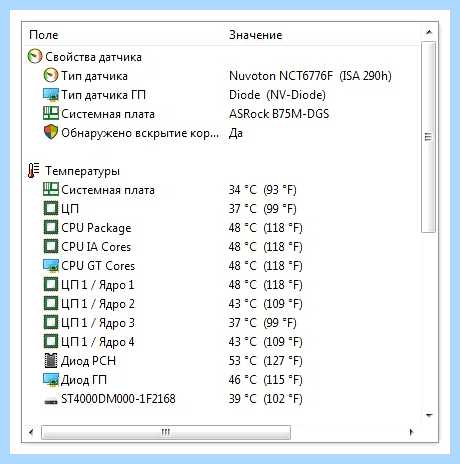Click the ЦП 1 / Ядро 4 chip icon
Viewport: 460px width, 464px height.
(51, 342)
